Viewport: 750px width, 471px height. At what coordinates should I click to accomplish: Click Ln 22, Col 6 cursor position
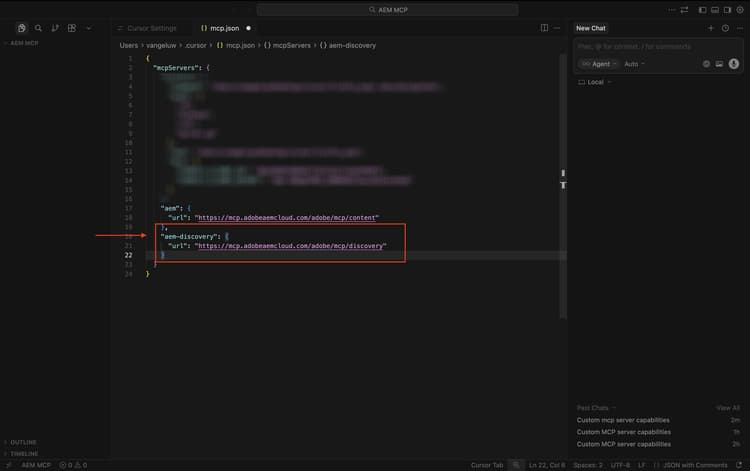pyautogui.click(x=547, y=465)
